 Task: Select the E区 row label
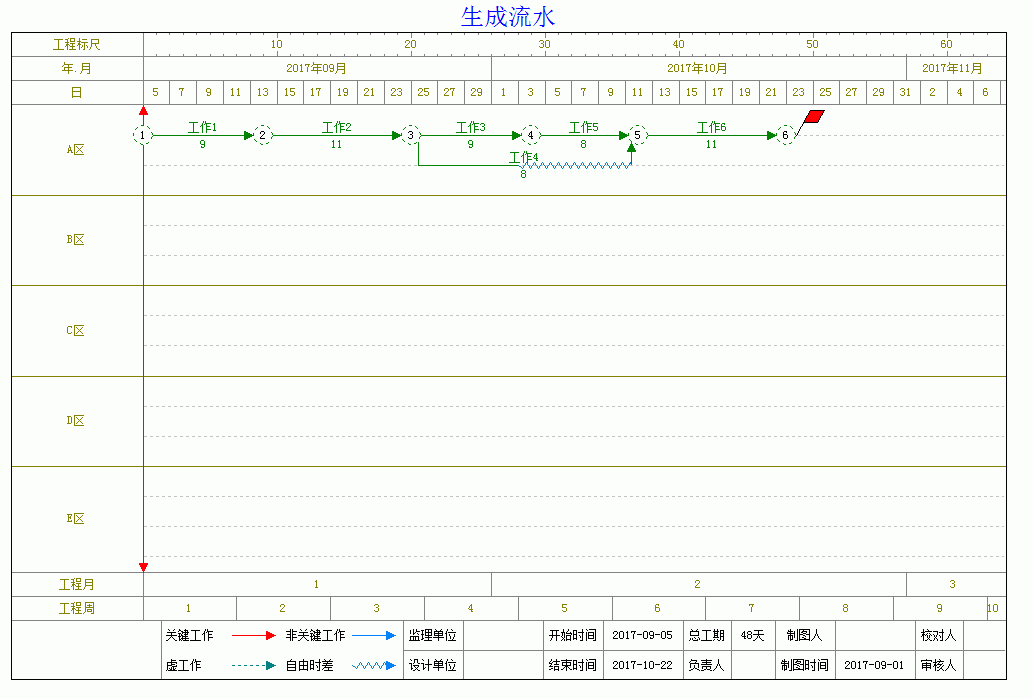[76, 519]
